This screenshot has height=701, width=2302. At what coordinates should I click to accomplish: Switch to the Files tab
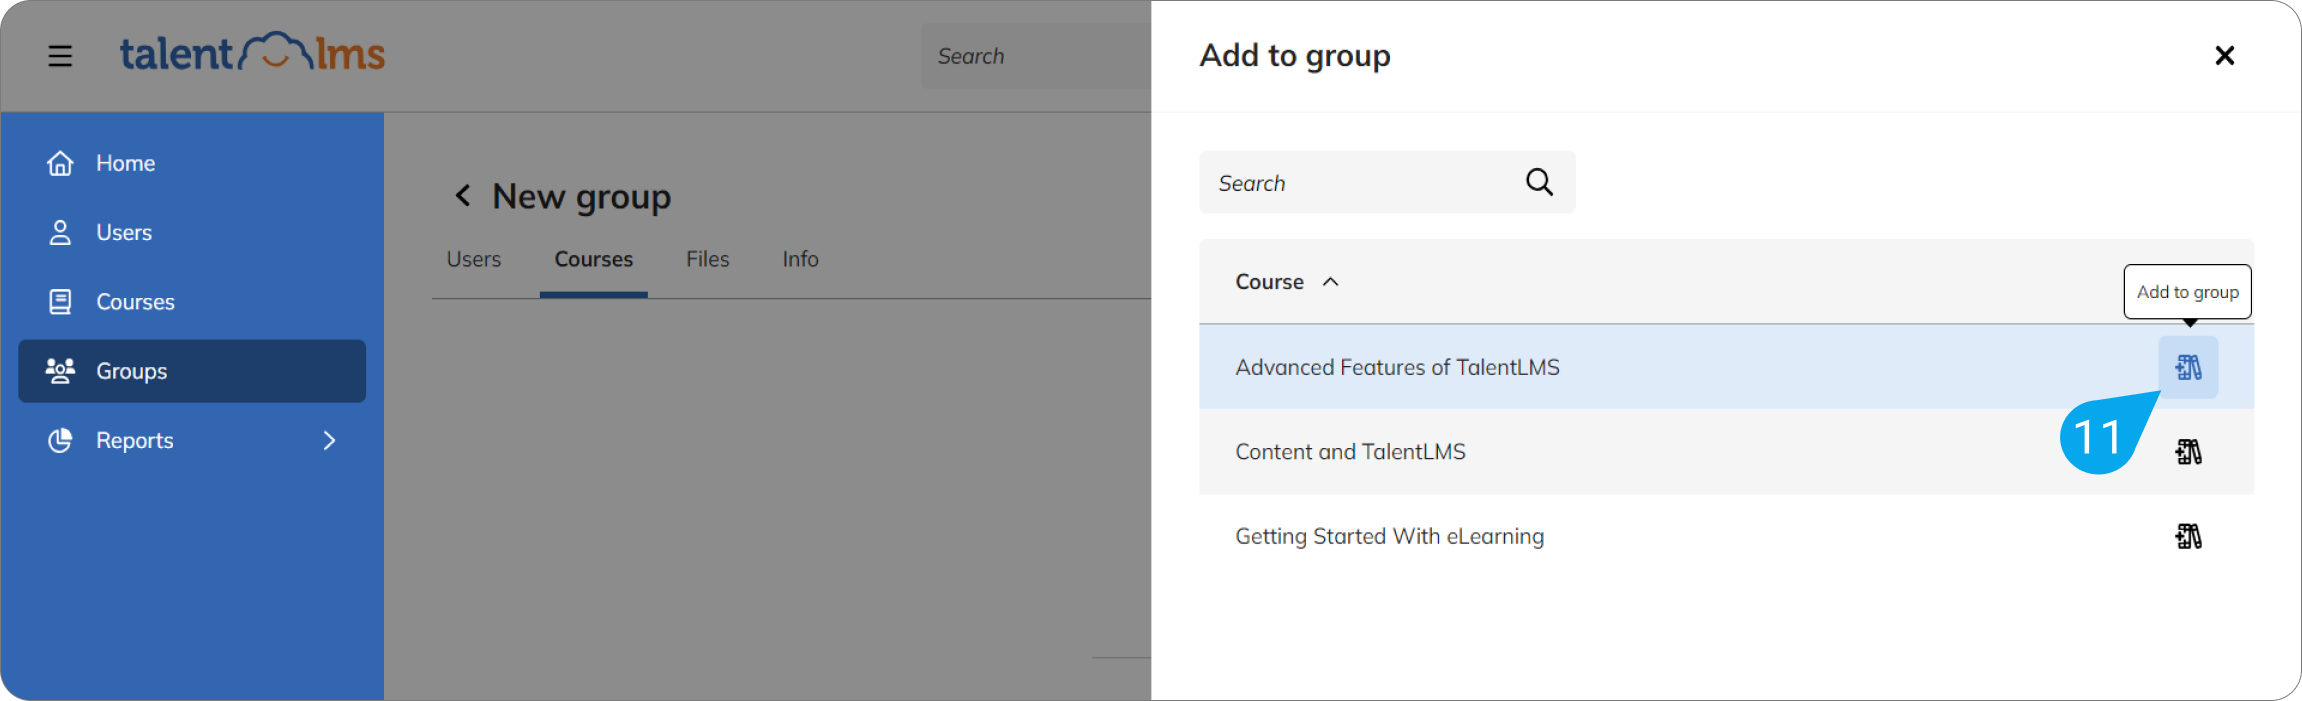(708, 259)
